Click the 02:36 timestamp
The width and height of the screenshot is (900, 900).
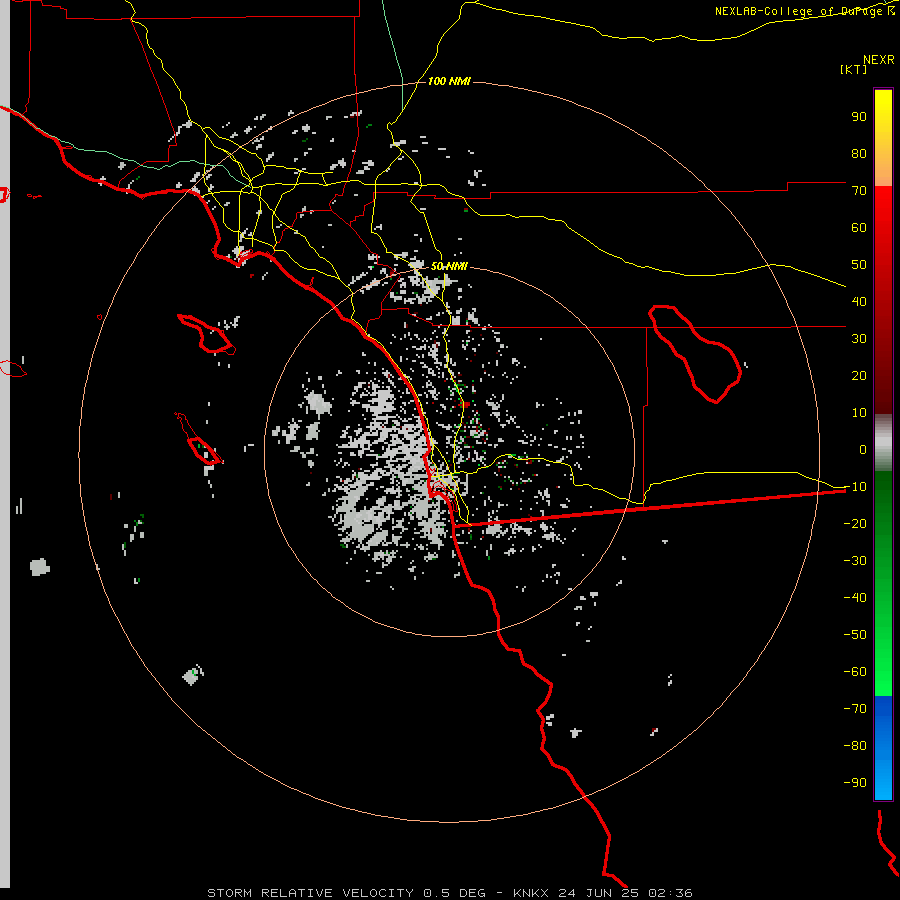(x=670, y=893)
